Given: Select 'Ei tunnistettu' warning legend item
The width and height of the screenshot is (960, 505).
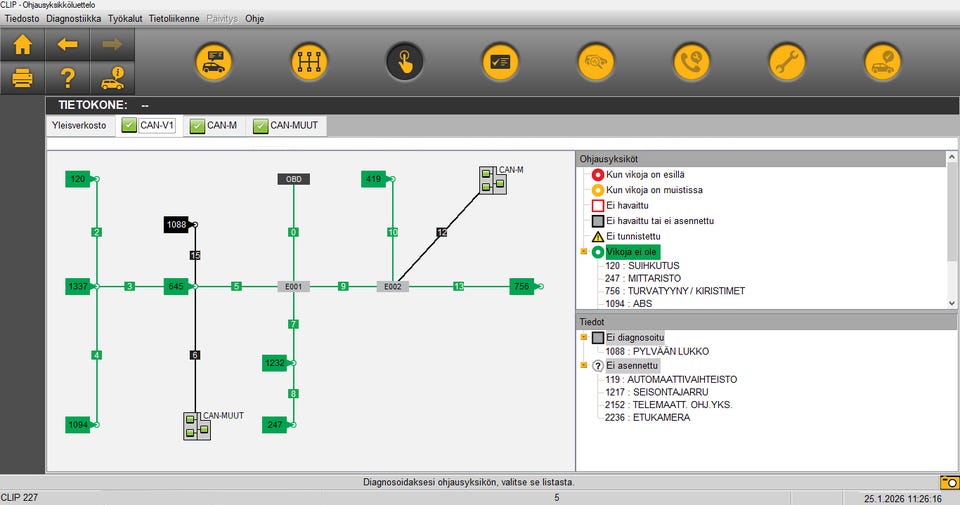Looking at the screenshot, I should 633,236.
